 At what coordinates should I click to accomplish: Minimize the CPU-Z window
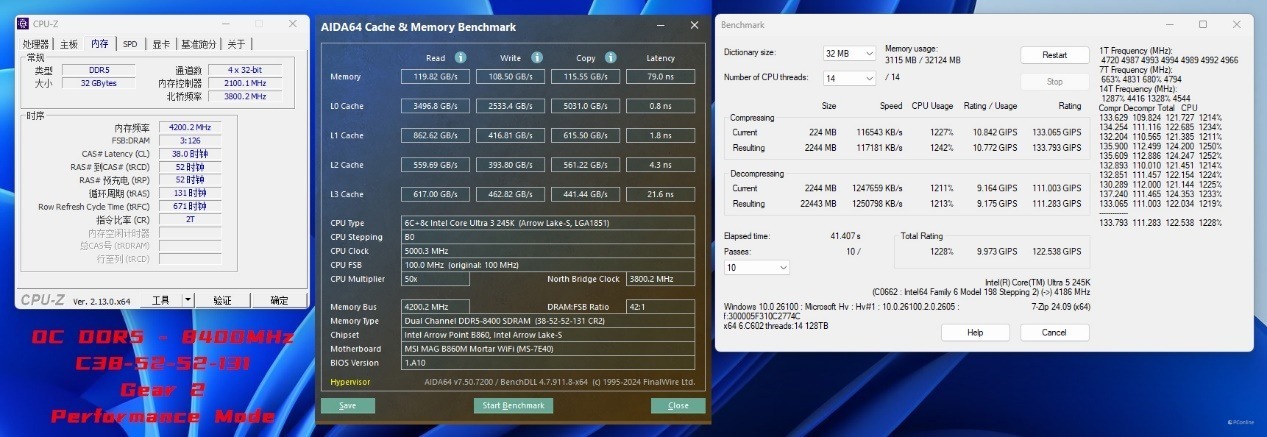click(x=227, y=23)
